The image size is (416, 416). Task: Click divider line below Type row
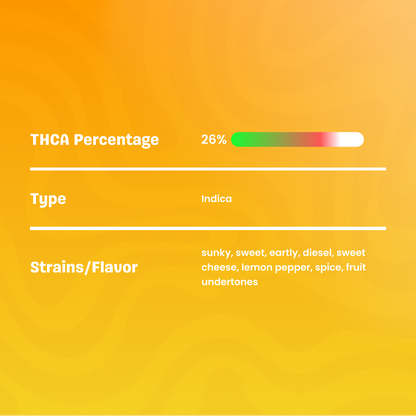click(x=208, y=228)
